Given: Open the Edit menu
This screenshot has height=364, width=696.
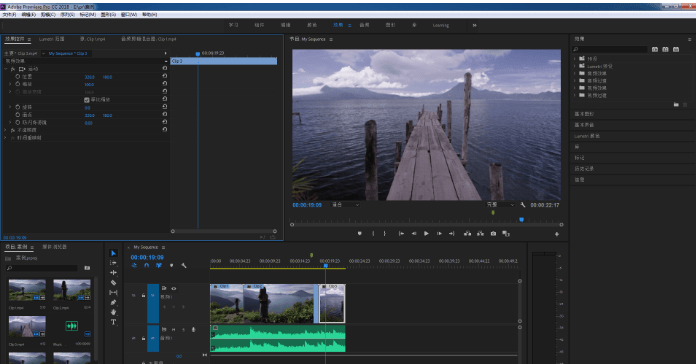Looking at the screenshot, I should [28, 15].
